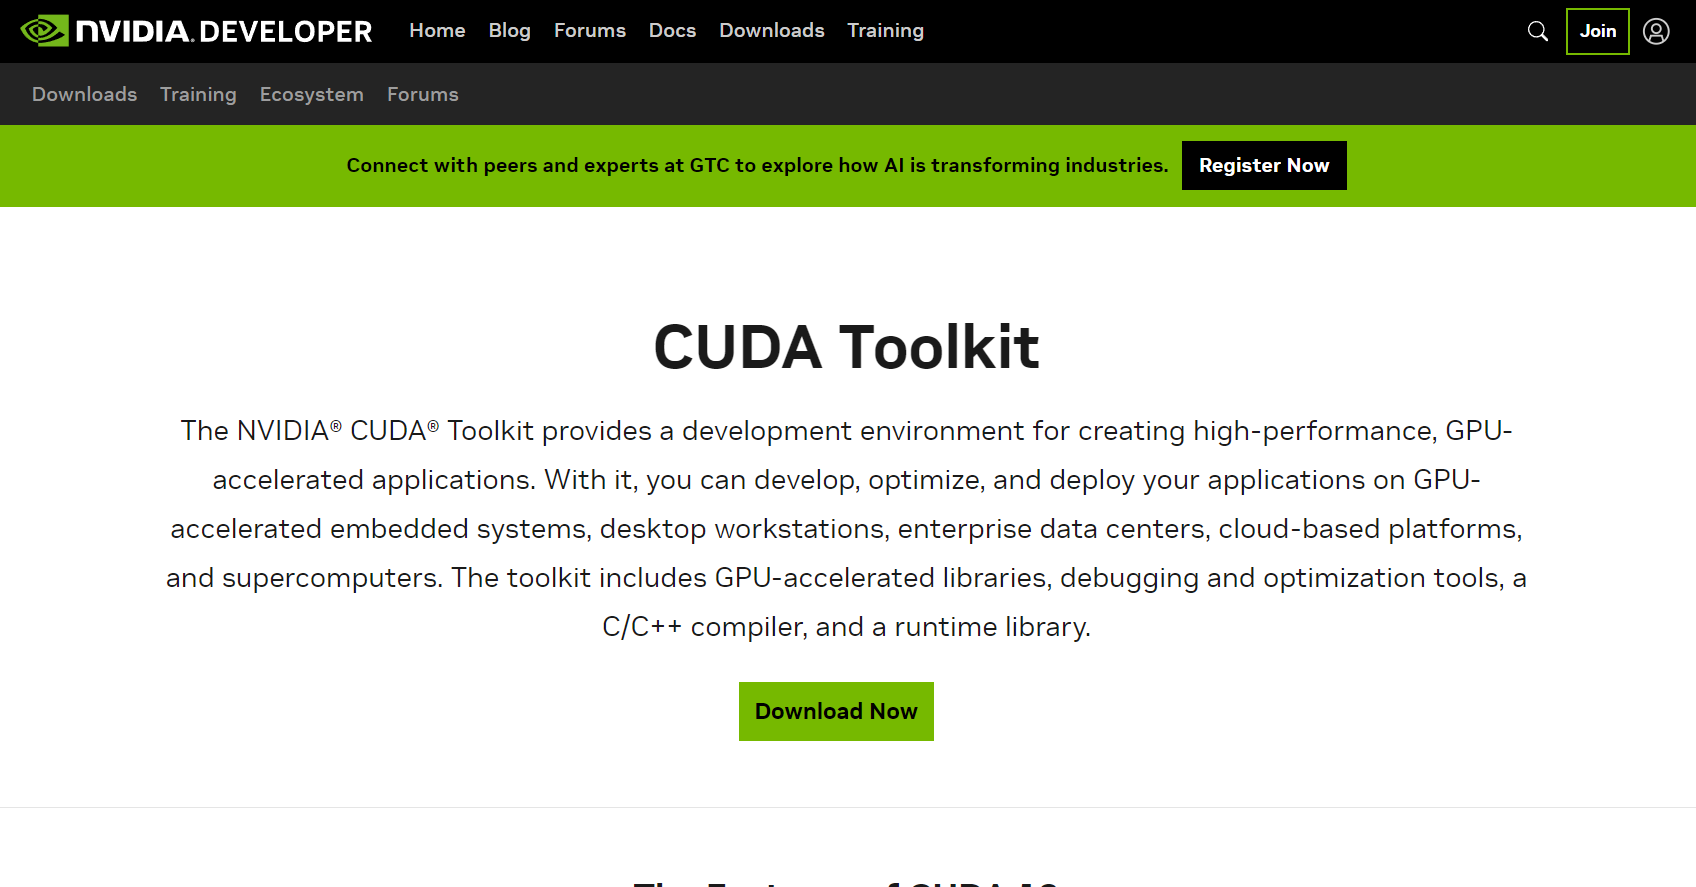The width and height of the screenshot is (1696, 887).
Task: Click the Join button
Action: pos(1597,31)
